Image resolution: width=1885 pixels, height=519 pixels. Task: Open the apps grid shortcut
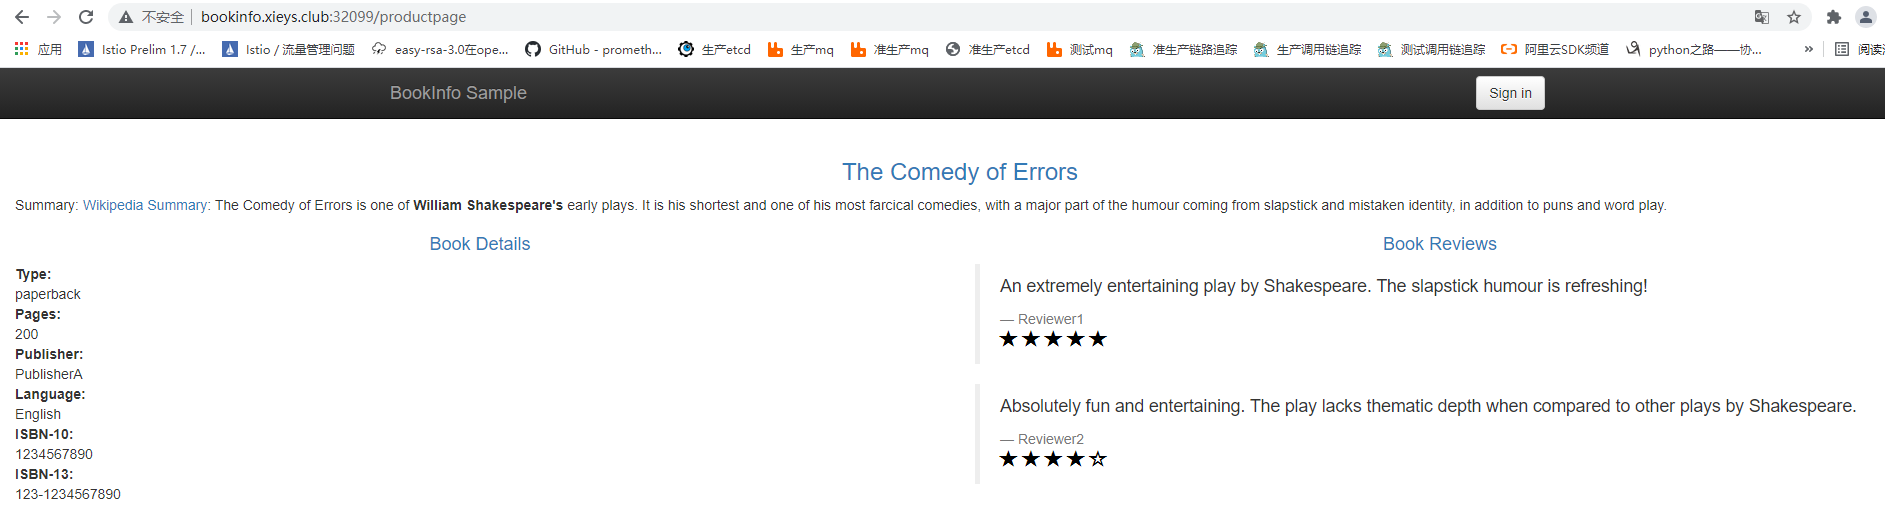coord(38,49)
